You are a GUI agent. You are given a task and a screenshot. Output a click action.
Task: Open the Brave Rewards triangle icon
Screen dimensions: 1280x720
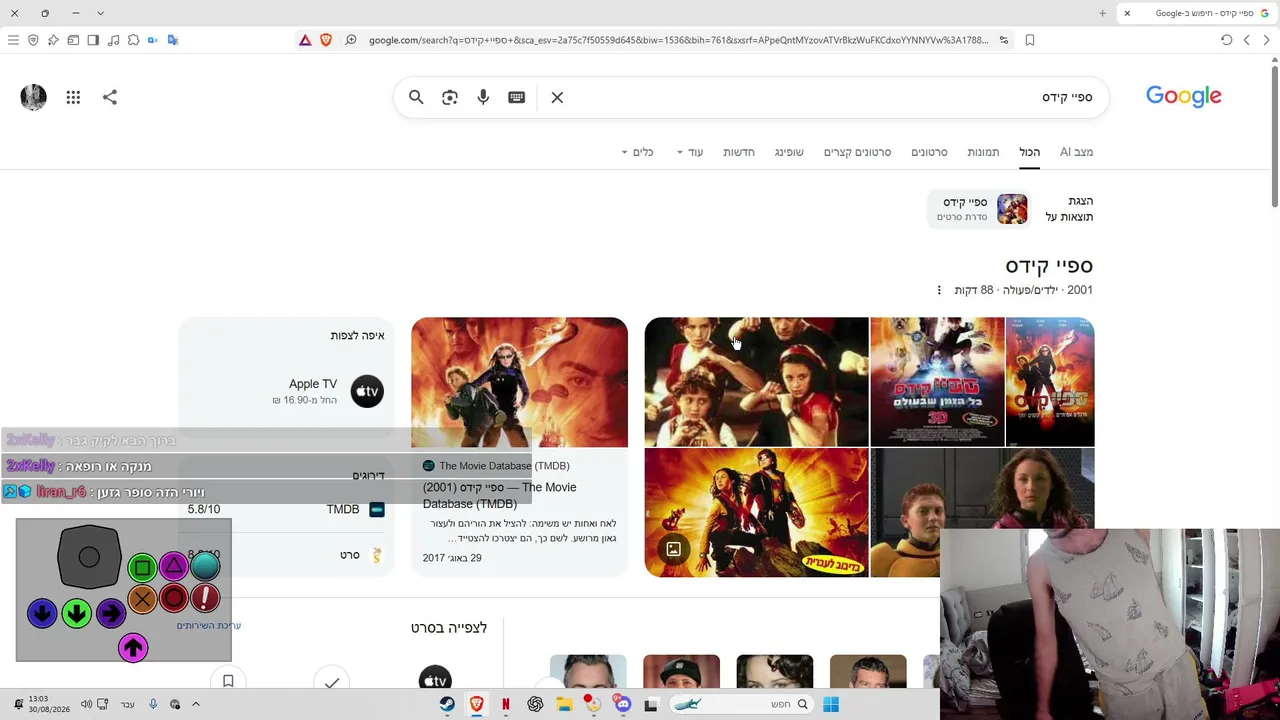click(x=305, y=40)
